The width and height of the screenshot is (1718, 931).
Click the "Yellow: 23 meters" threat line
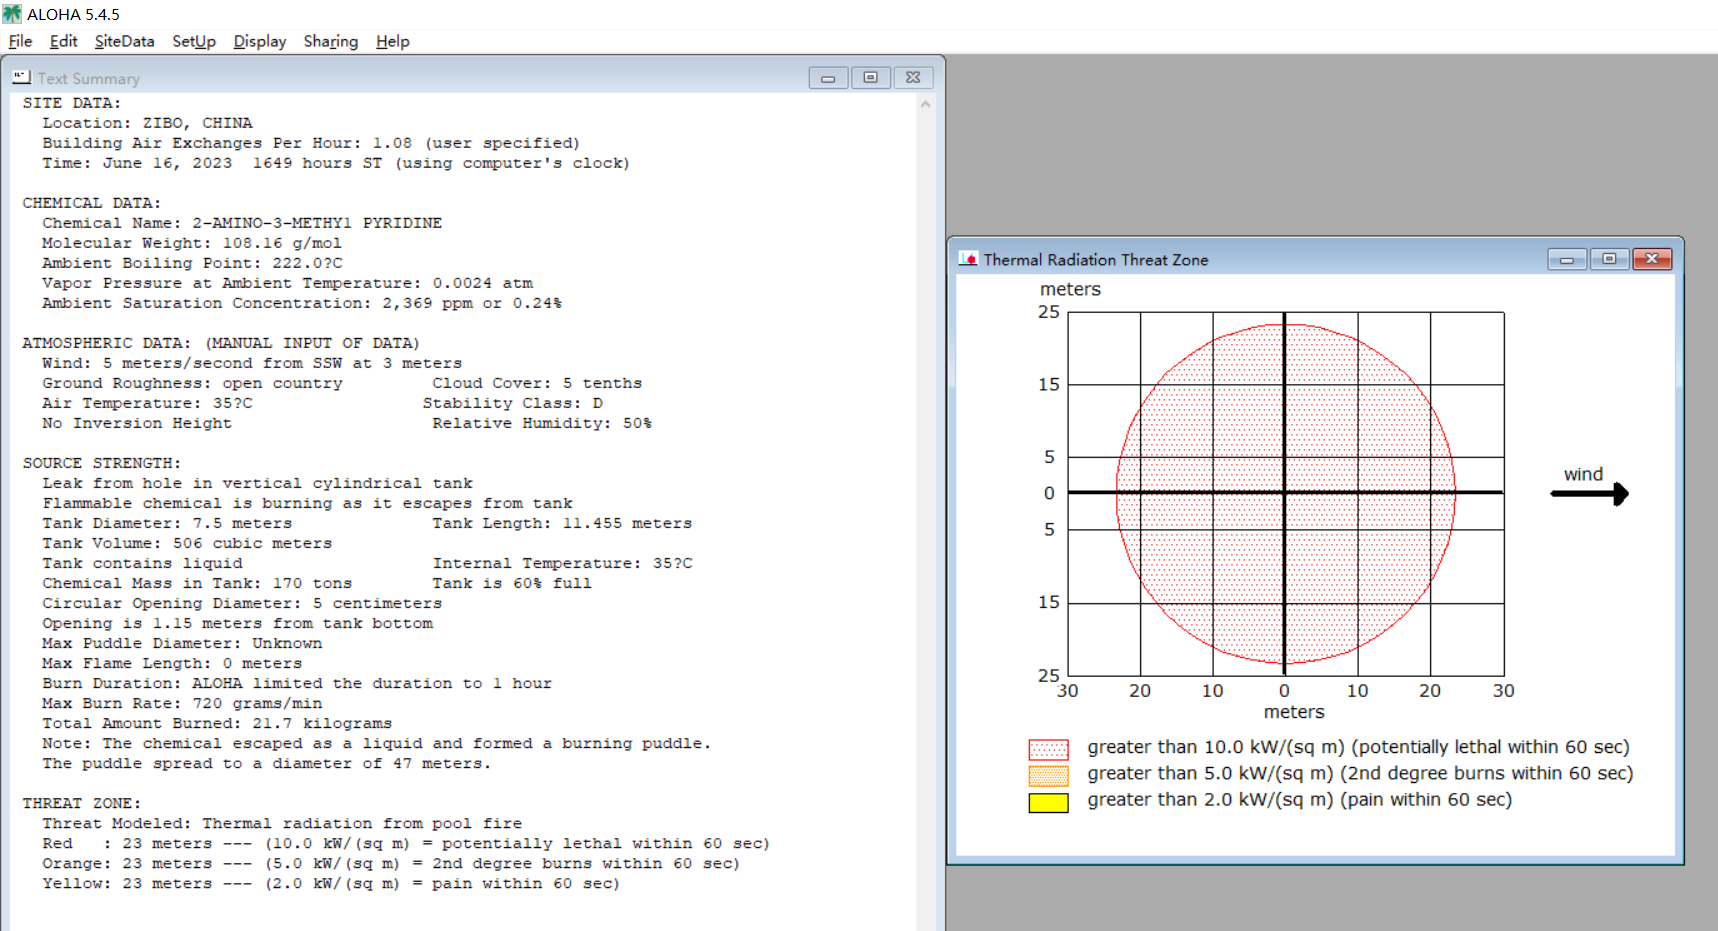coord(331,883)
